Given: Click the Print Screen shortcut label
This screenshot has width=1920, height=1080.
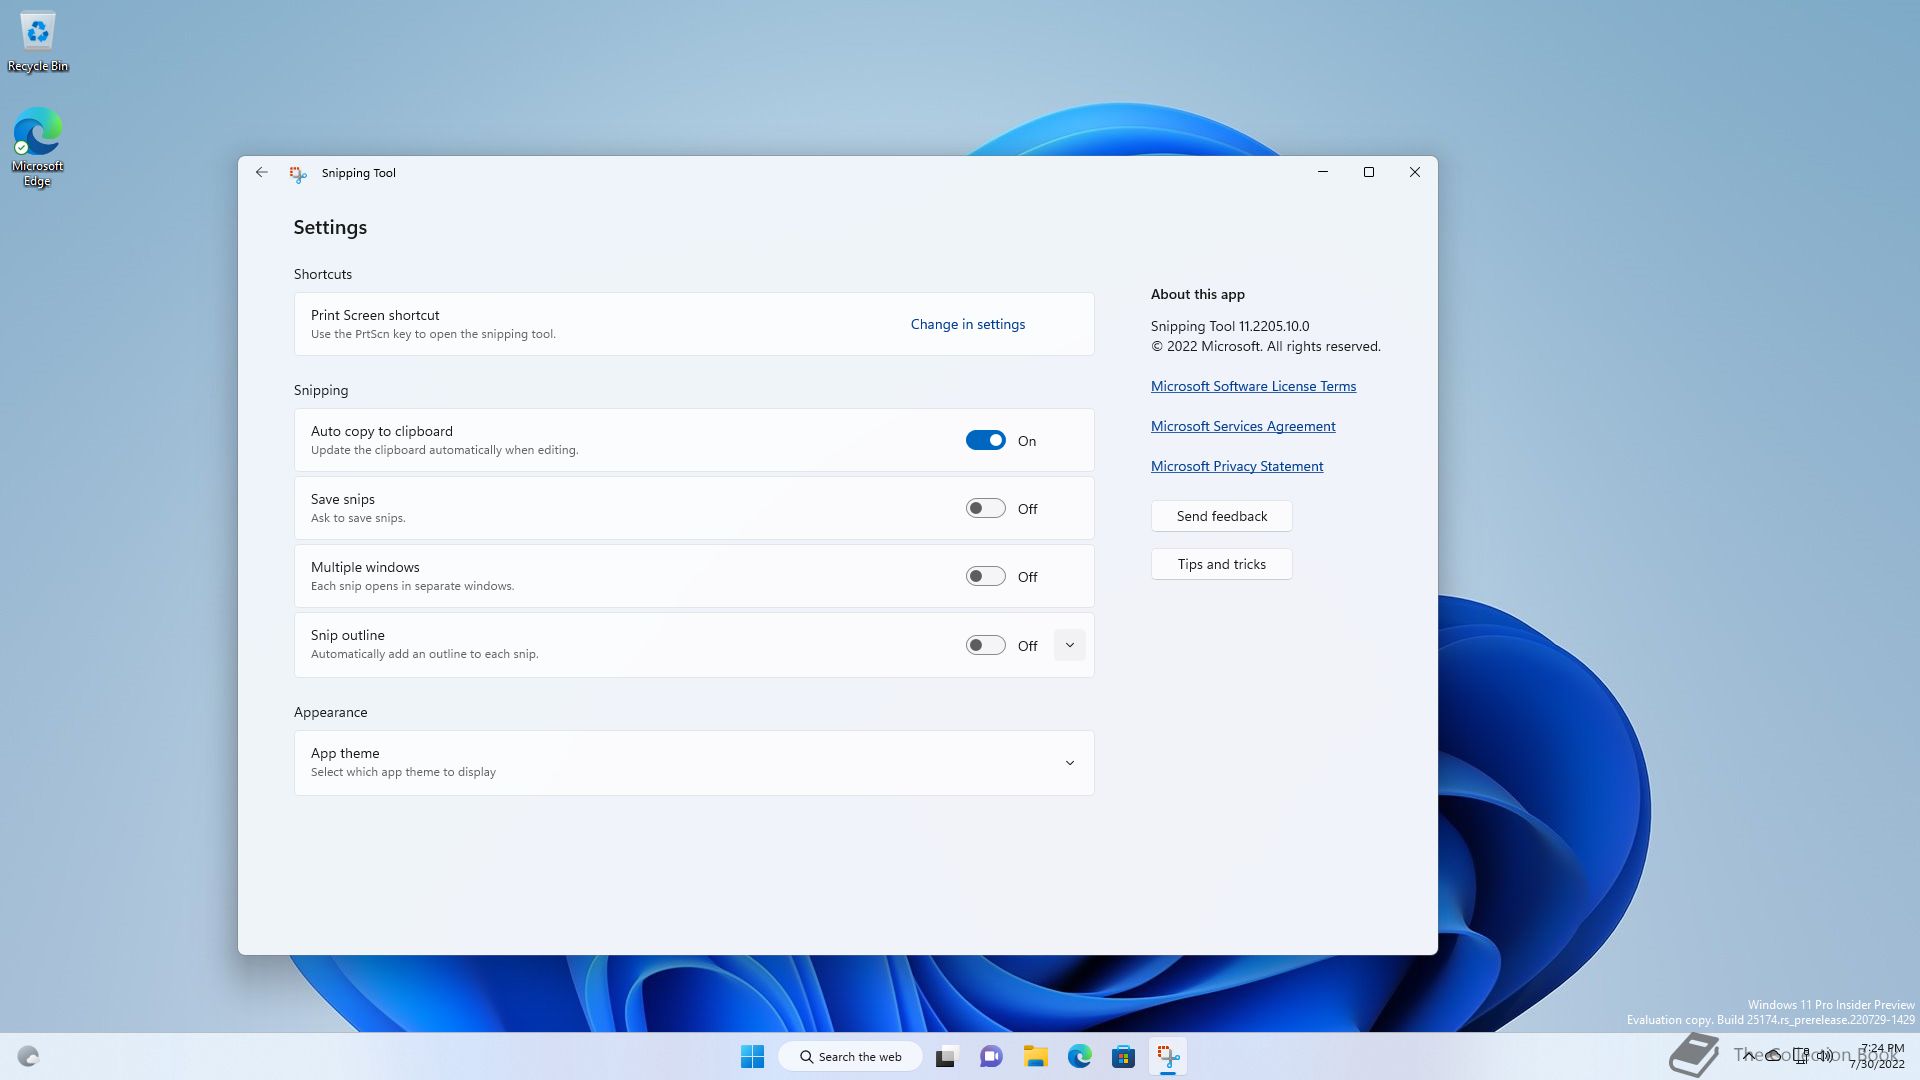Looking at the screenshot, I should click(375, 315).
